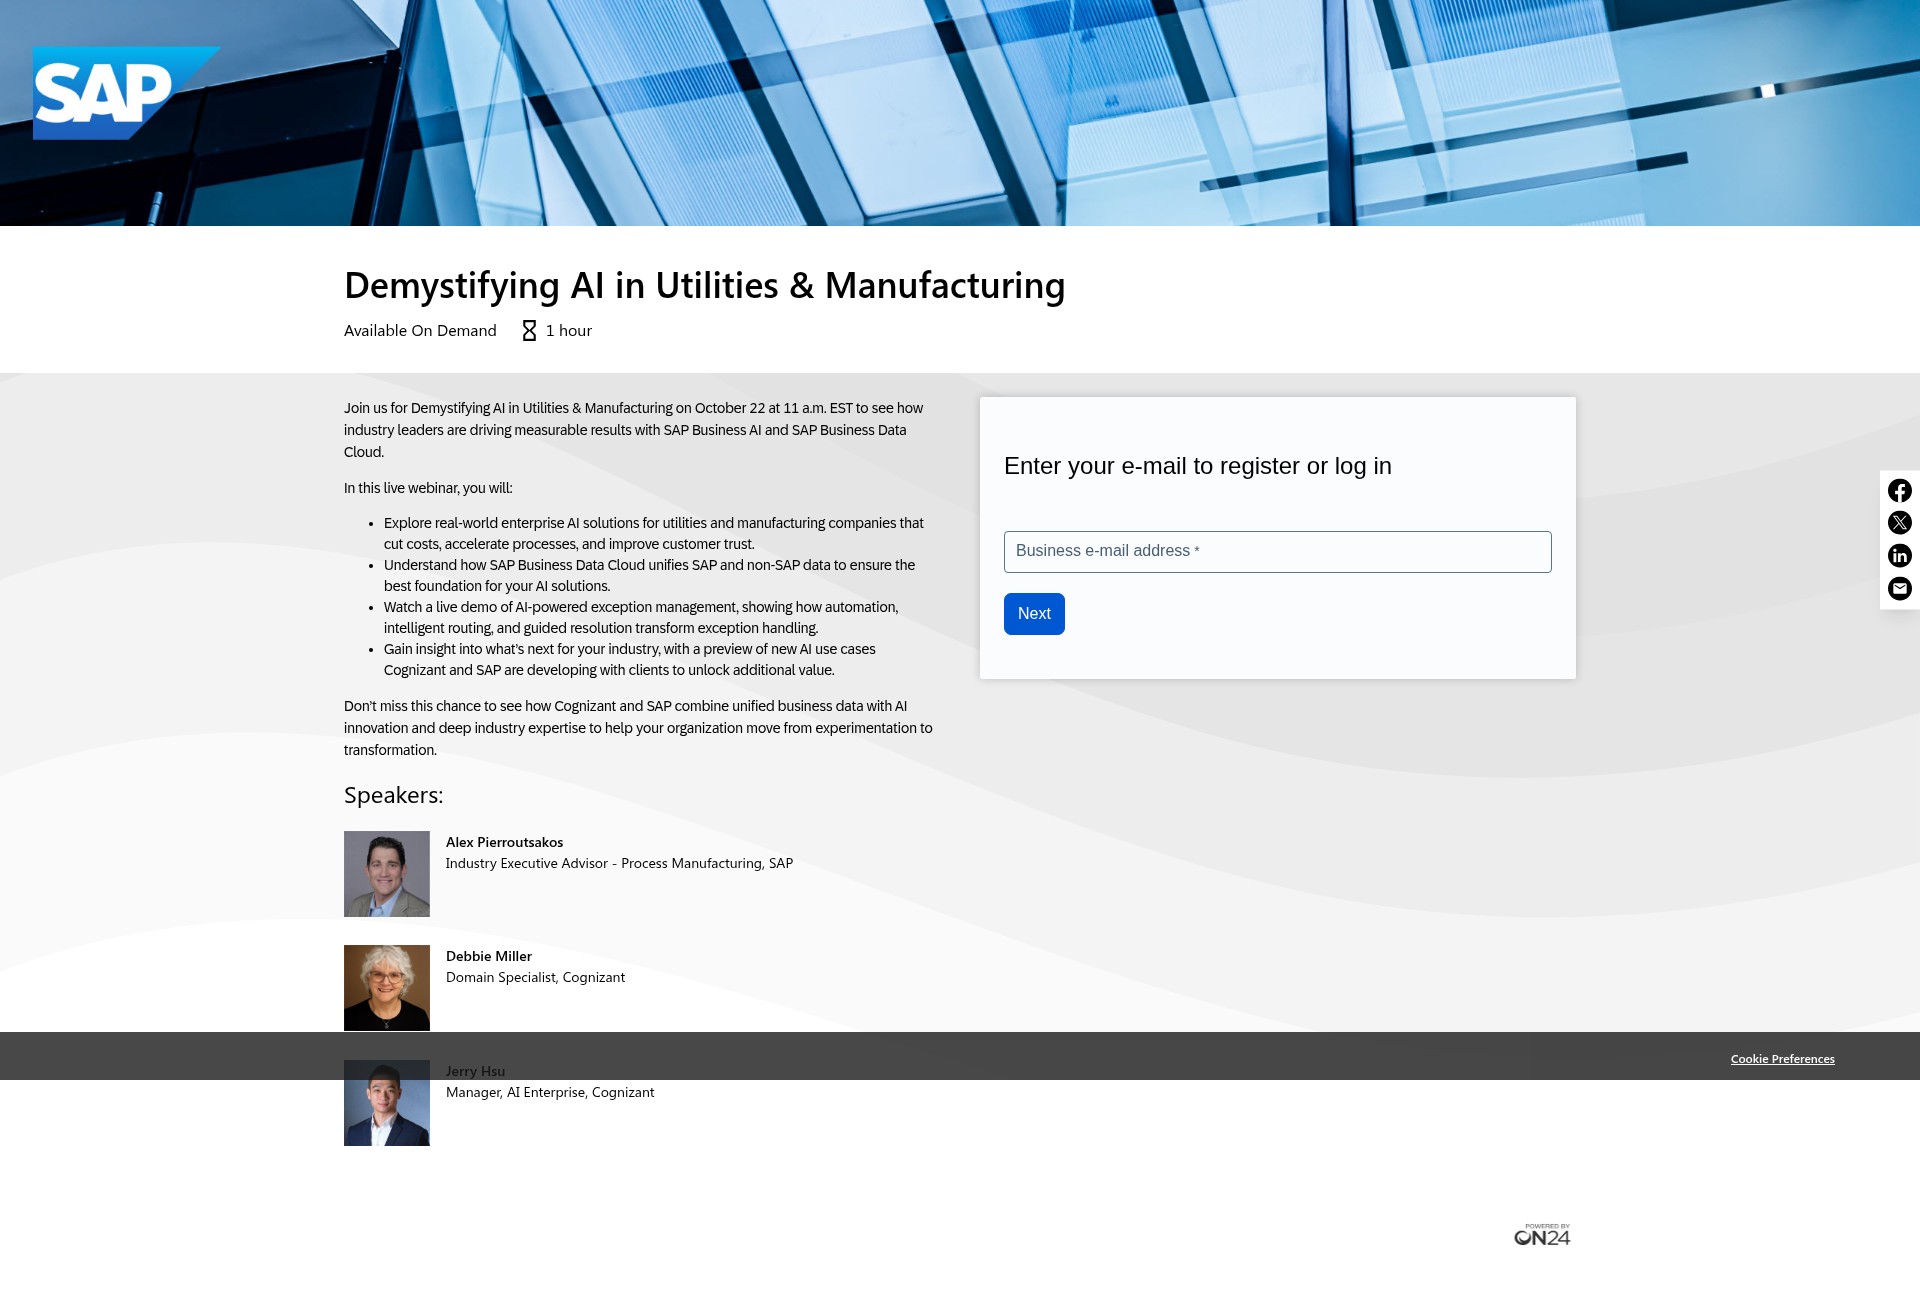
Task: Click the name Debbie Miller
Action: pos(489,956)
